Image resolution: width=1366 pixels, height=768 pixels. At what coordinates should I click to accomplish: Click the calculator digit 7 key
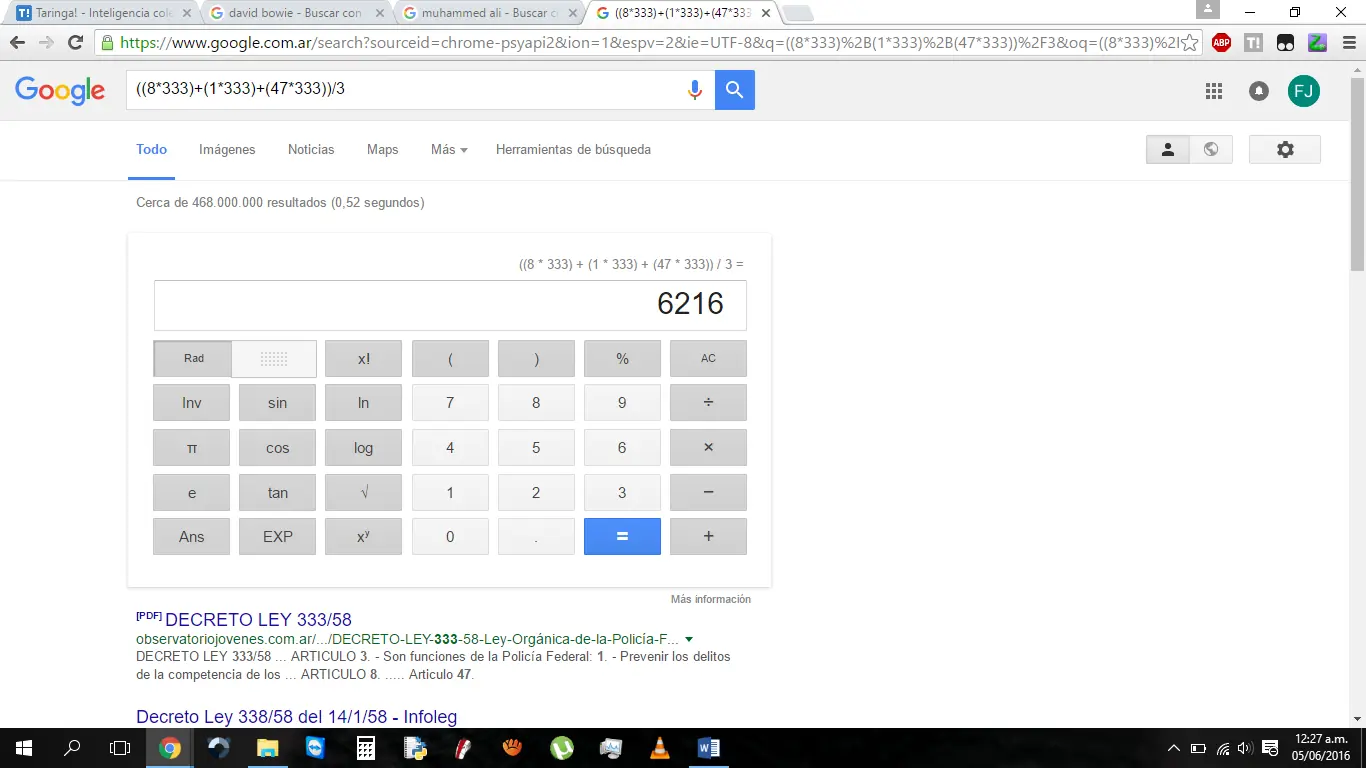(x=450, y=403)
